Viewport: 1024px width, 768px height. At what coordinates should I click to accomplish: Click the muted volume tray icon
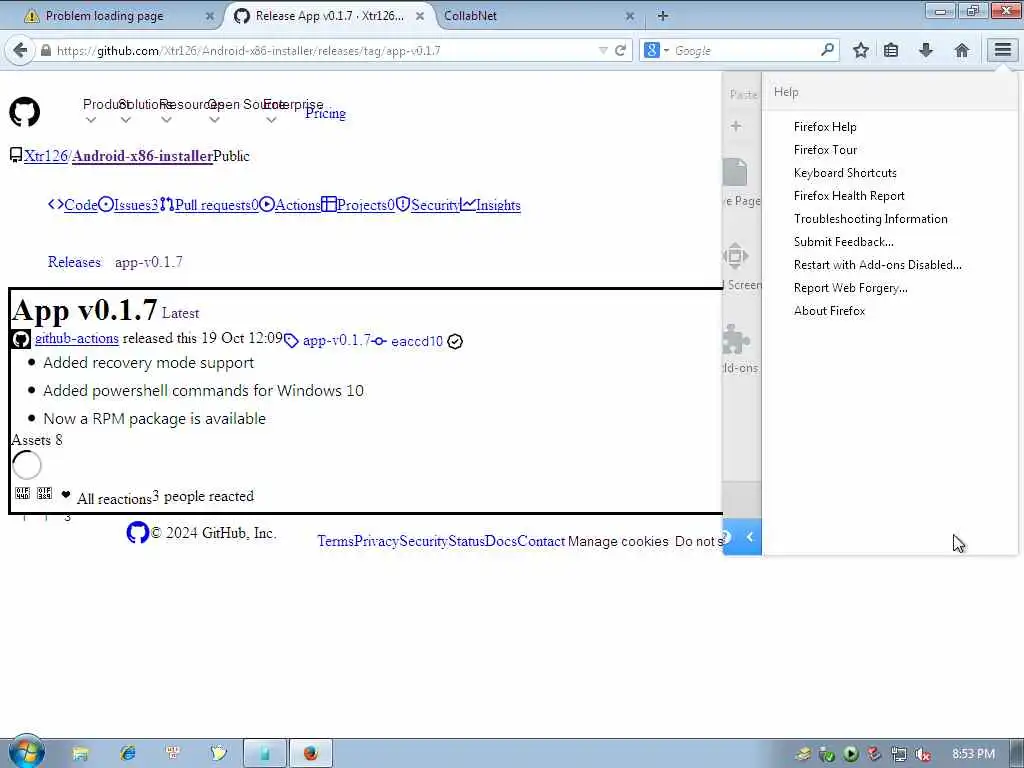(x=922, y=754)
